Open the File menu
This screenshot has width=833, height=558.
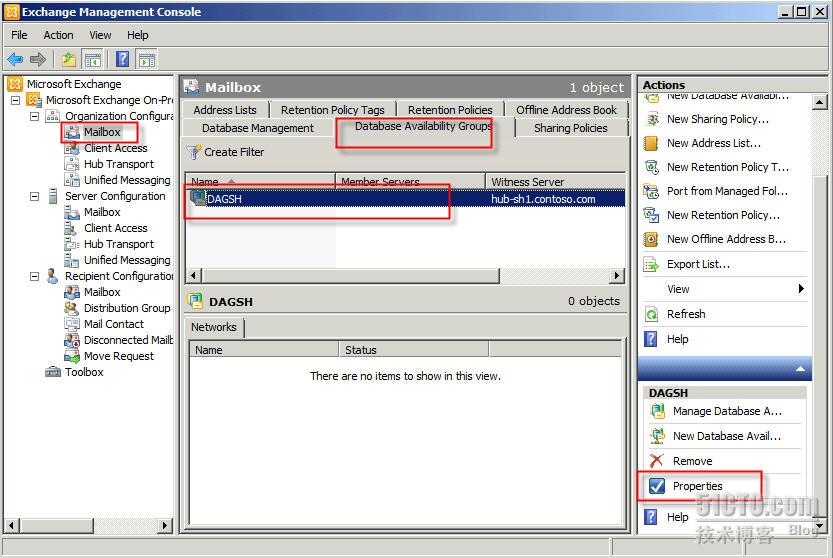pos(19,35)
